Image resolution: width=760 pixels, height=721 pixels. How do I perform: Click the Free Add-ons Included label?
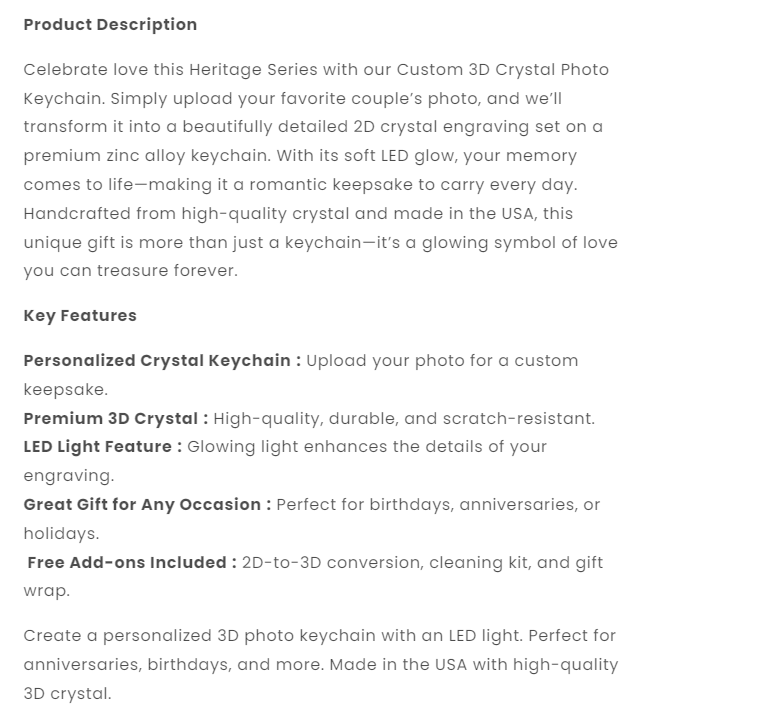click(x=132, y=563)
